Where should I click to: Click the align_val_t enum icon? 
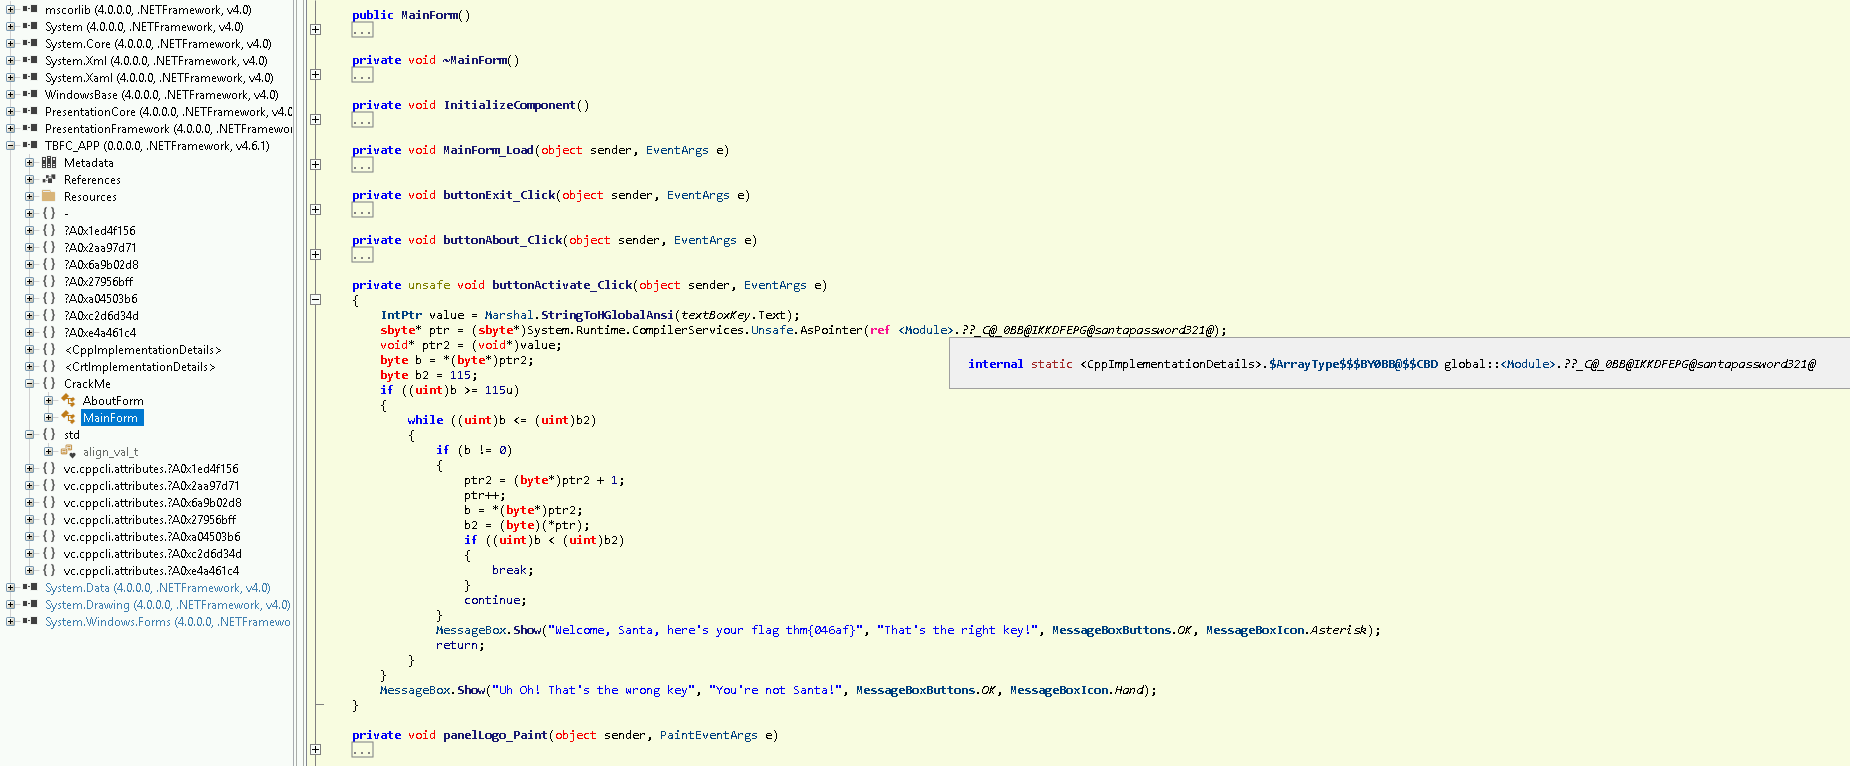(x=68, y=452)
